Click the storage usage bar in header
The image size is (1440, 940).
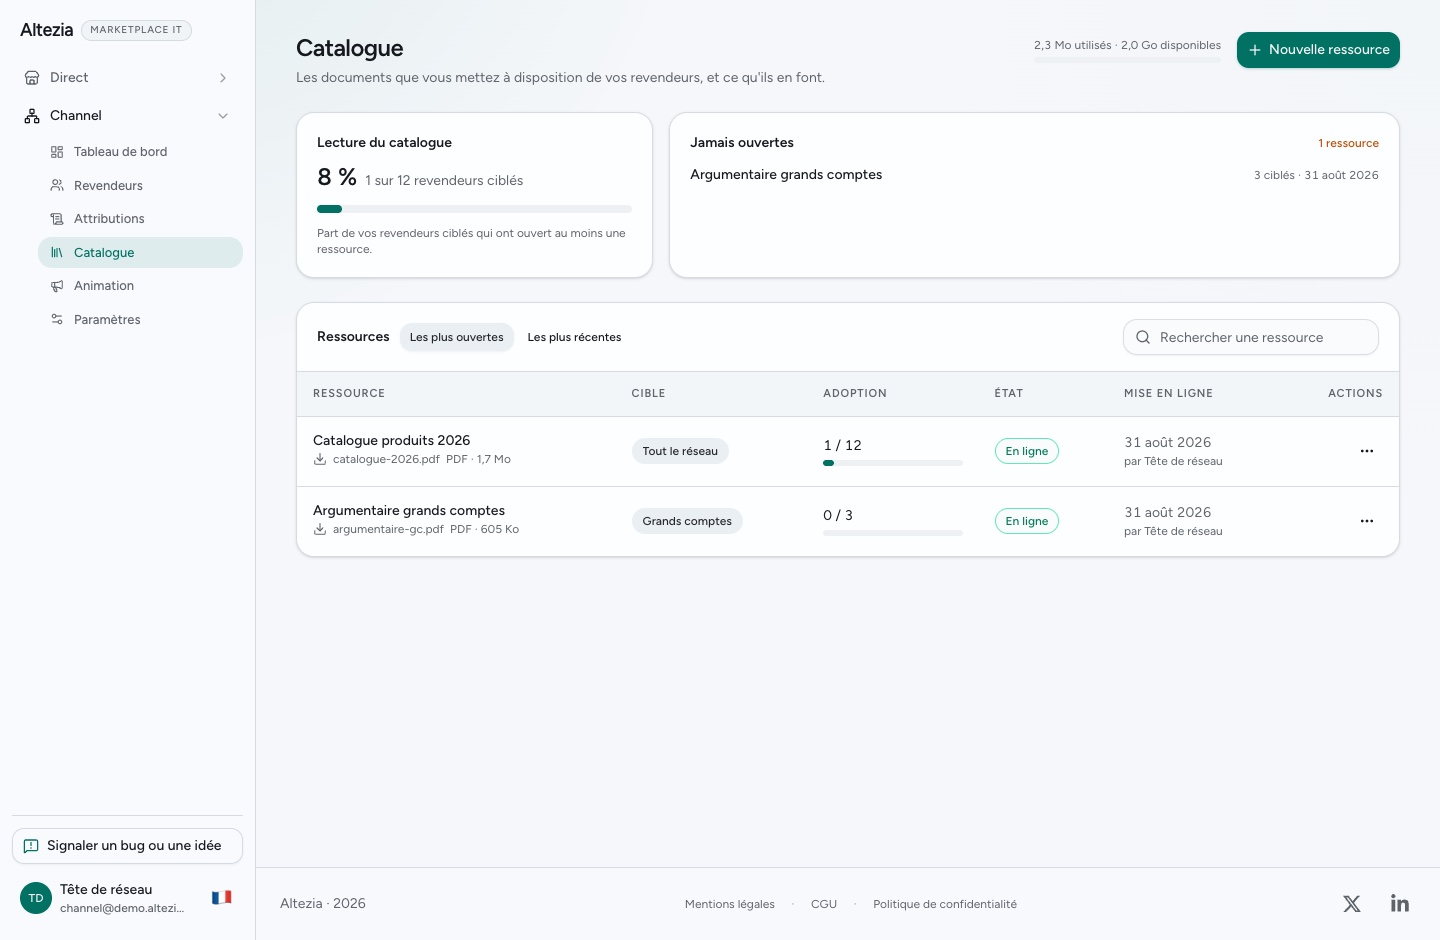tap(1127, 60)
